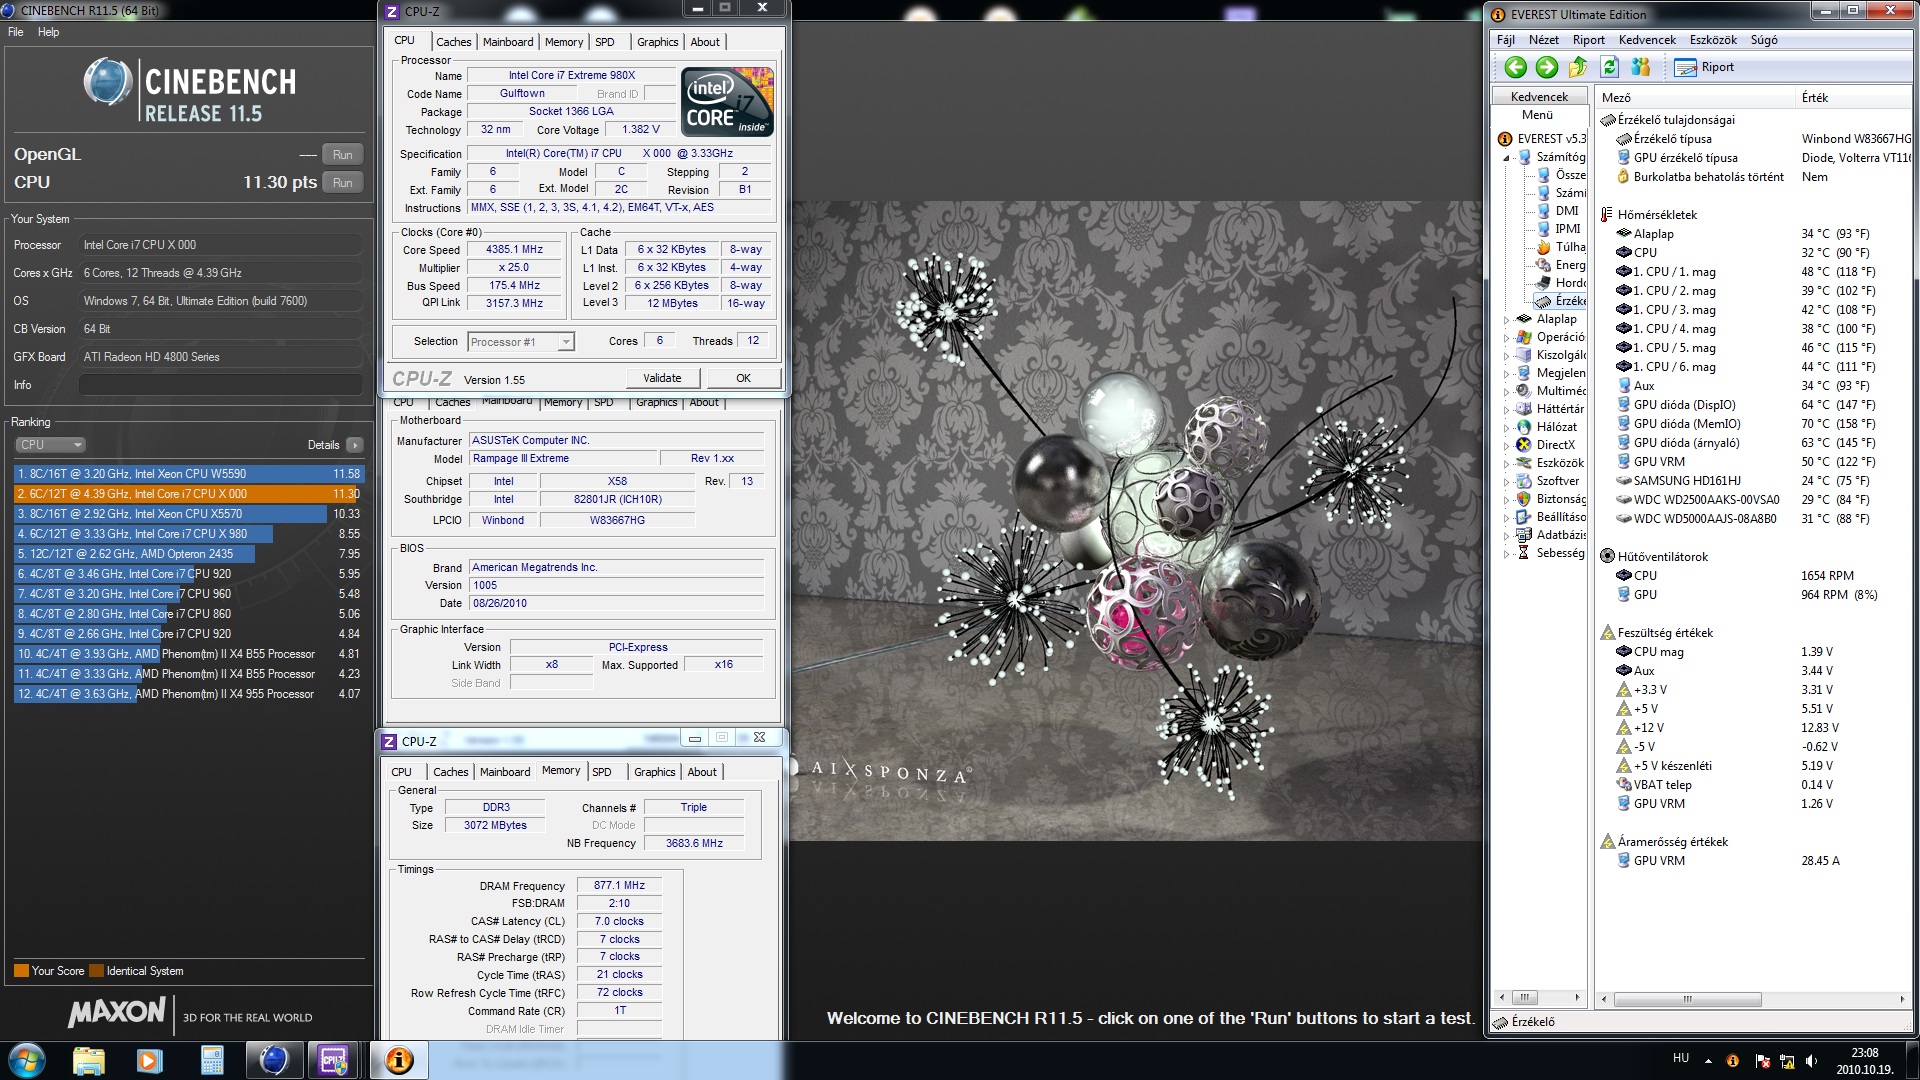The width and height of the screenshot is (1920, 1080).
Task: Click the globe icon for Hálózat item
Action: pos(1524,427)
